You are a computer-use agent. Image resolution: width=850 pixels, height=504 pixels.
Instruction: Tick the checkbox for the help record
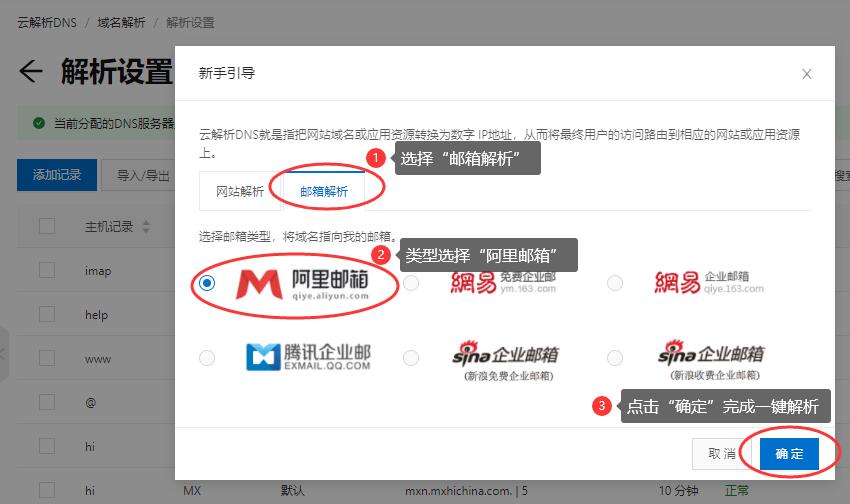click(47, 314)
